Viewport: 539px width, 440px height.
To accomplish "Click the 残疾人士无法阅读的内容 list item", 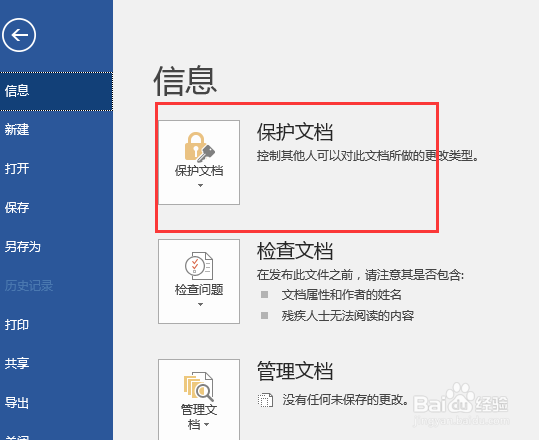I will (x=348, y=316).
